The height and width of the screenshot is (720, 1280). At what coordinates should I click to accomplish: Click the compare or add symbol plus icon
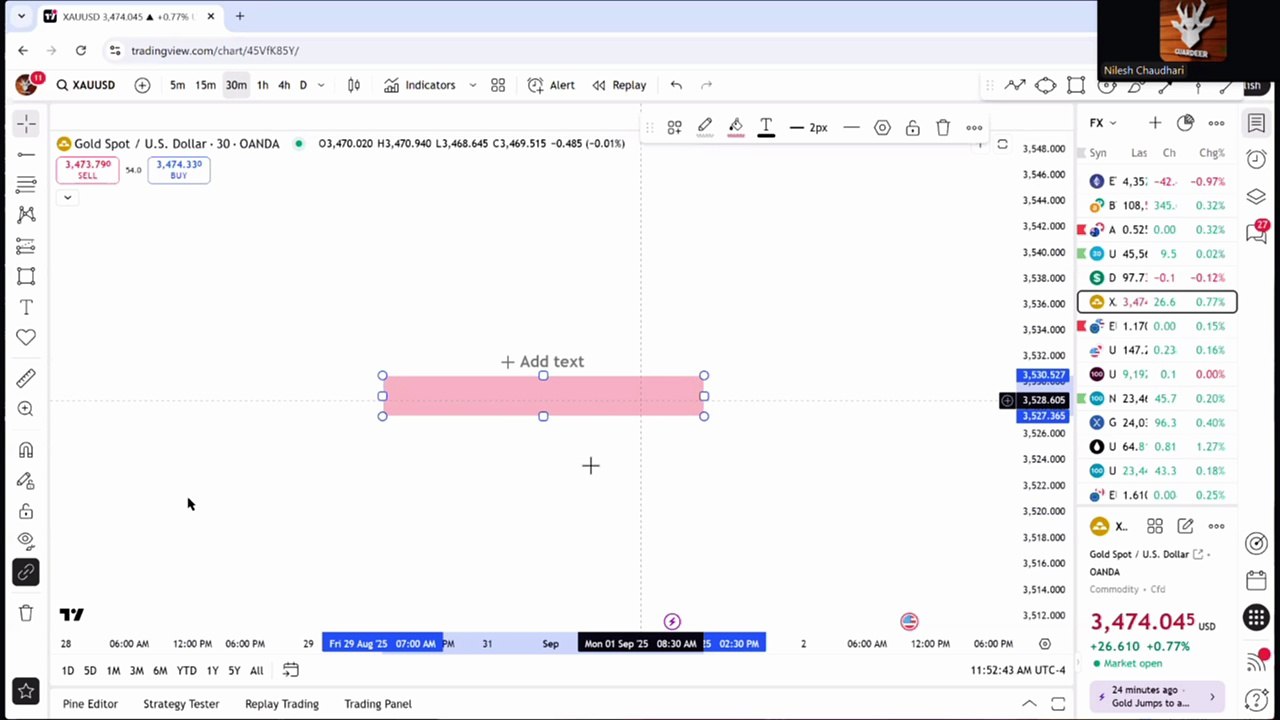pos(142,85)
